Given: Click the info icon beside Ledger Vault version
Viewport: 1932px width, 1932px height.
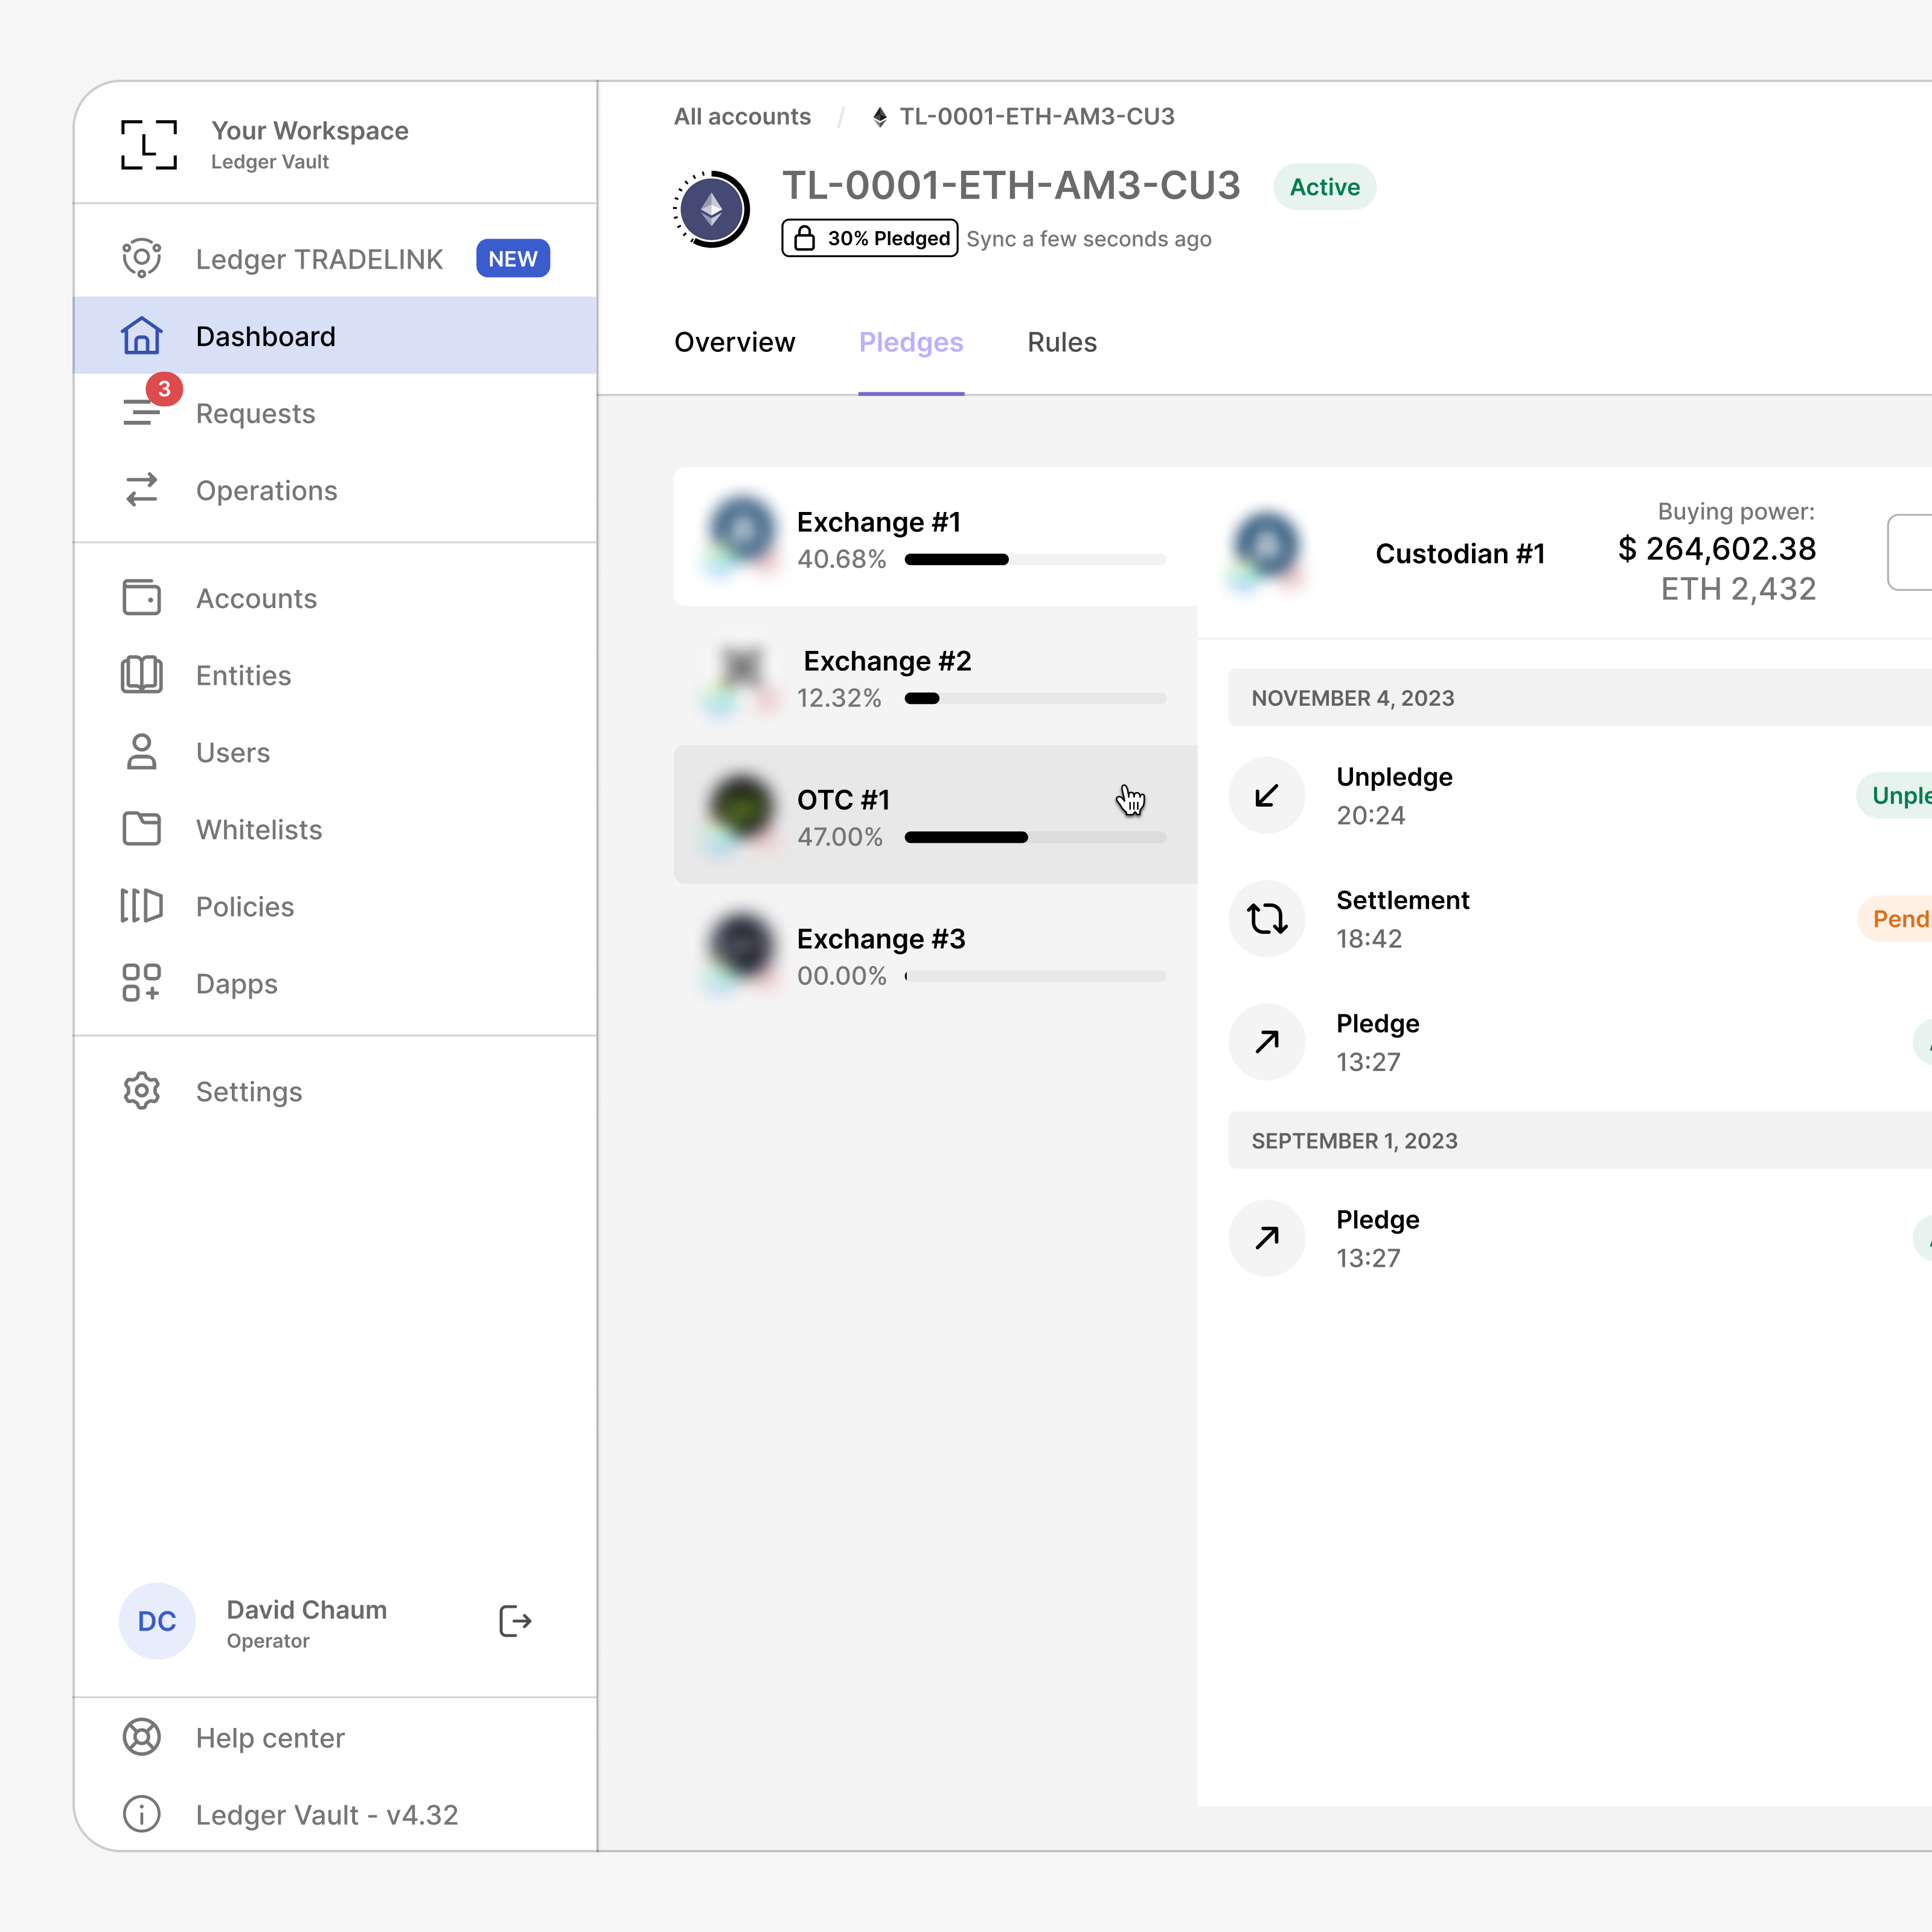Looking at the screenshot, I should point(141,1814).
